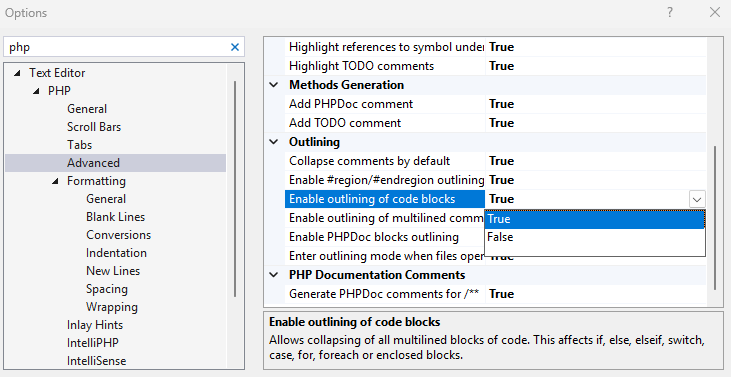Select General under PHP
Image resolution: width=731 pixels, height=377 pixels.
87,109
